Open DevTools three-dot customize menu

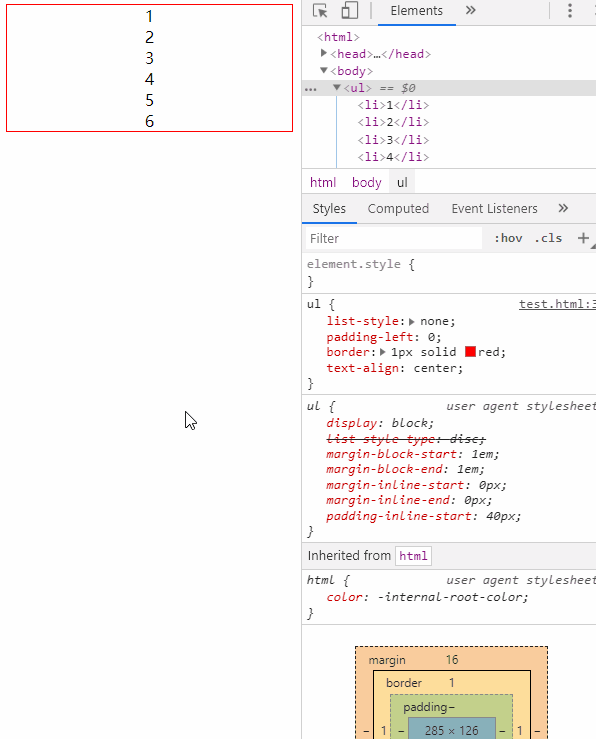(x=570, y=10)
